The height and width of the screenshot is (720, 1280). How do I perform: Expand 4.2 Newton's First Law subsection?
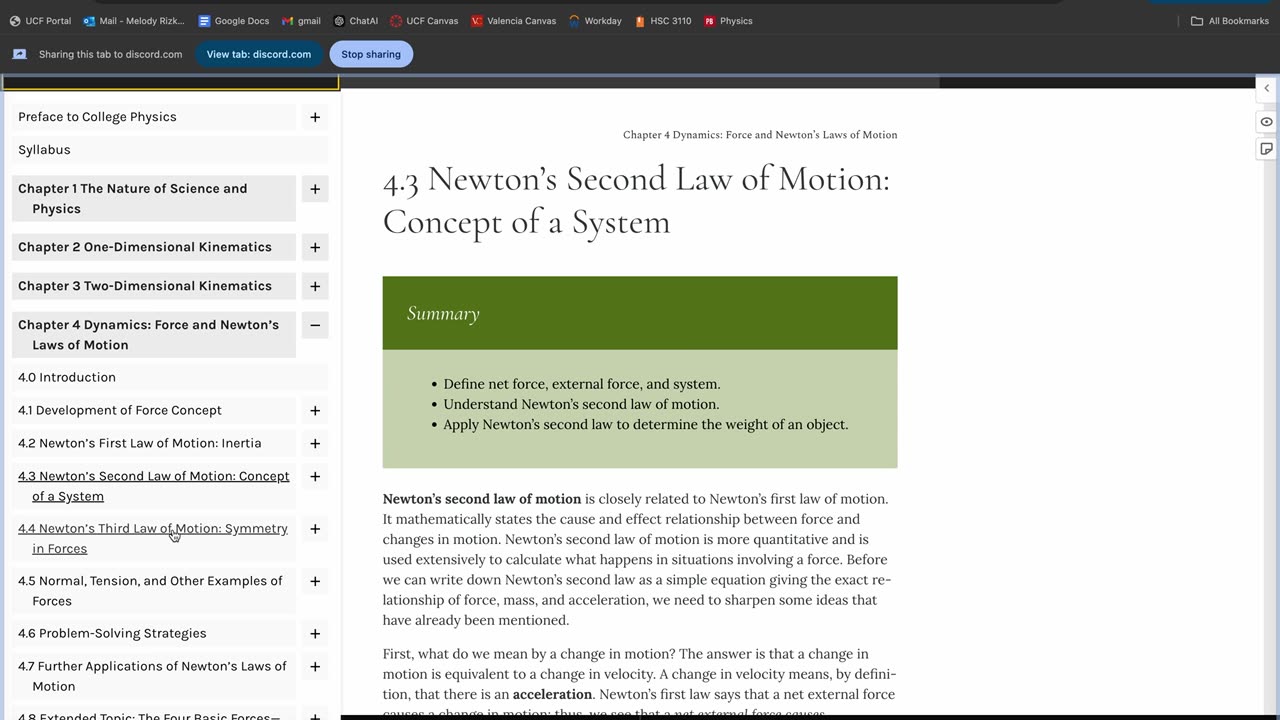tap(315, 443)
